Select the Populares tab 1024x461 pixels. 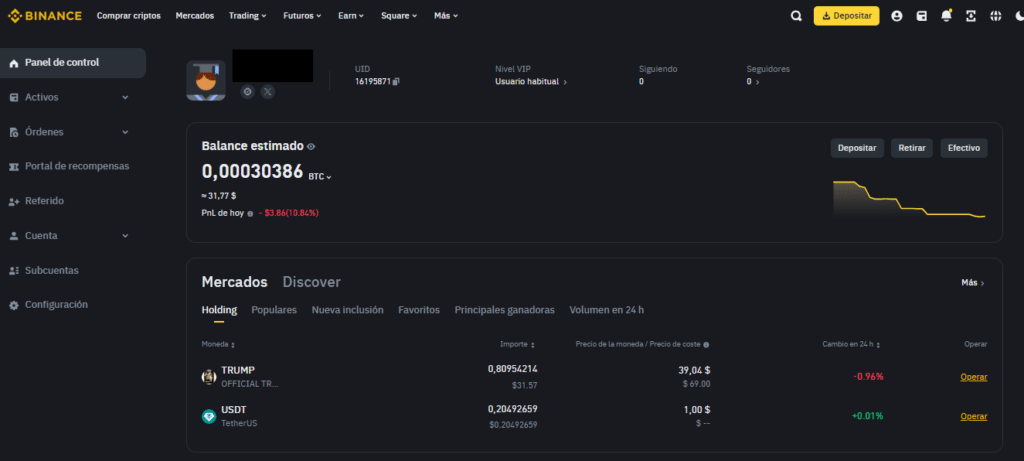click(x=274, y=310)
